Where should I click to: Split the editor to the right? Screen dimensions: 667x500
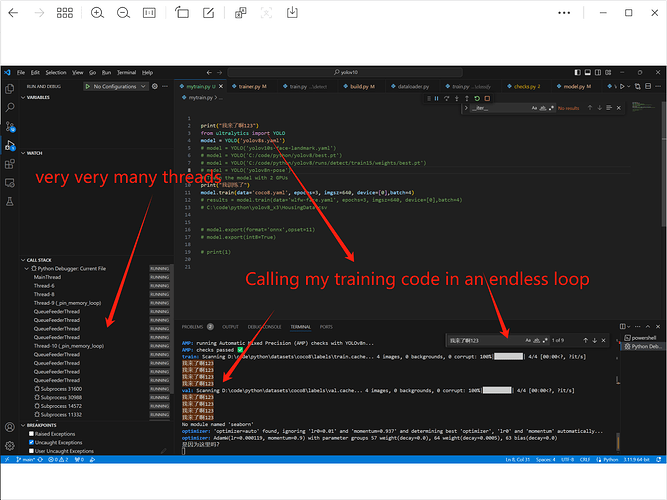click(x=648, y=86)
